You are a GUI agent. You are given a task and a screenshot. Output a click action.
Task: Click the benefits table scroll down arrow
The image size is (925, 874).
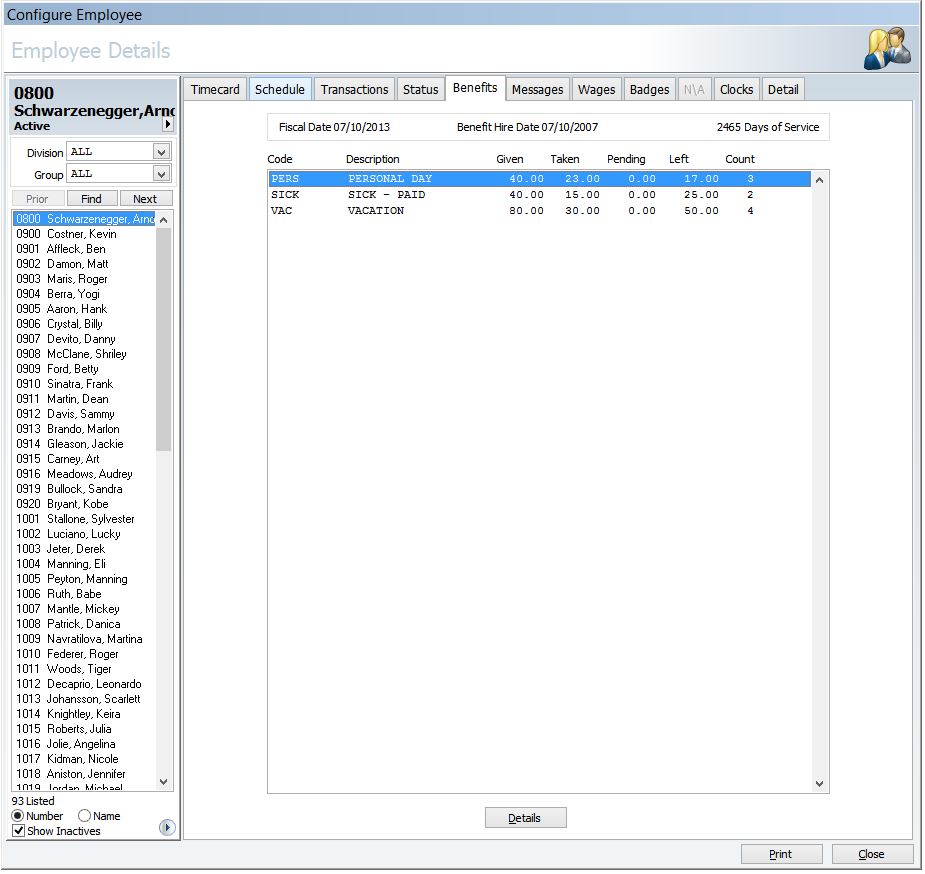(x=819, y=785)
